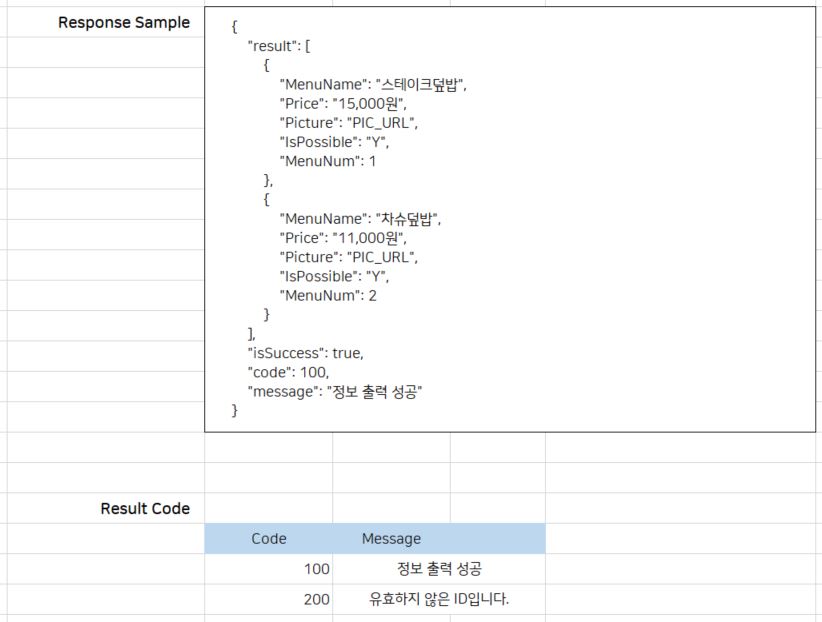The width and height of the screenshot is (822, 622).
Task: Select the table cell with code 200
Action: pyautogui.click(x=316, y=601)
